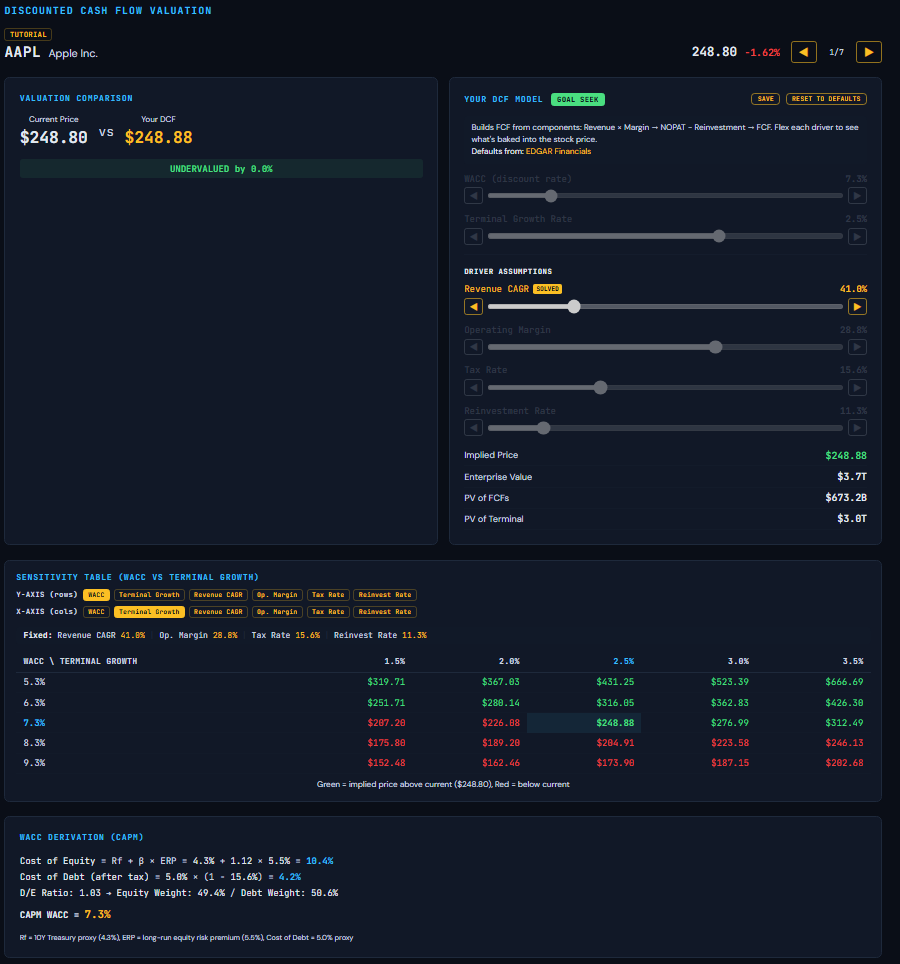Click the $319.71 sensitivity cell

point(386,682)
